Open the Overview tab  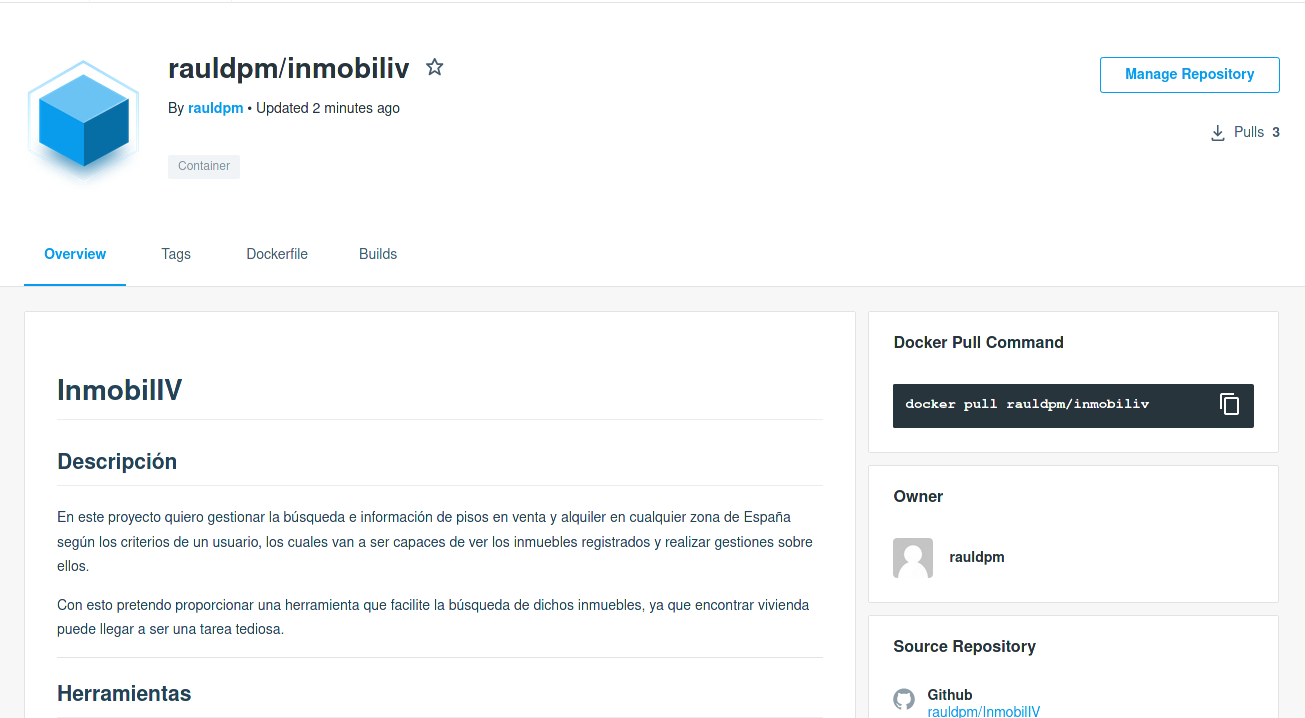pos(75,254)
